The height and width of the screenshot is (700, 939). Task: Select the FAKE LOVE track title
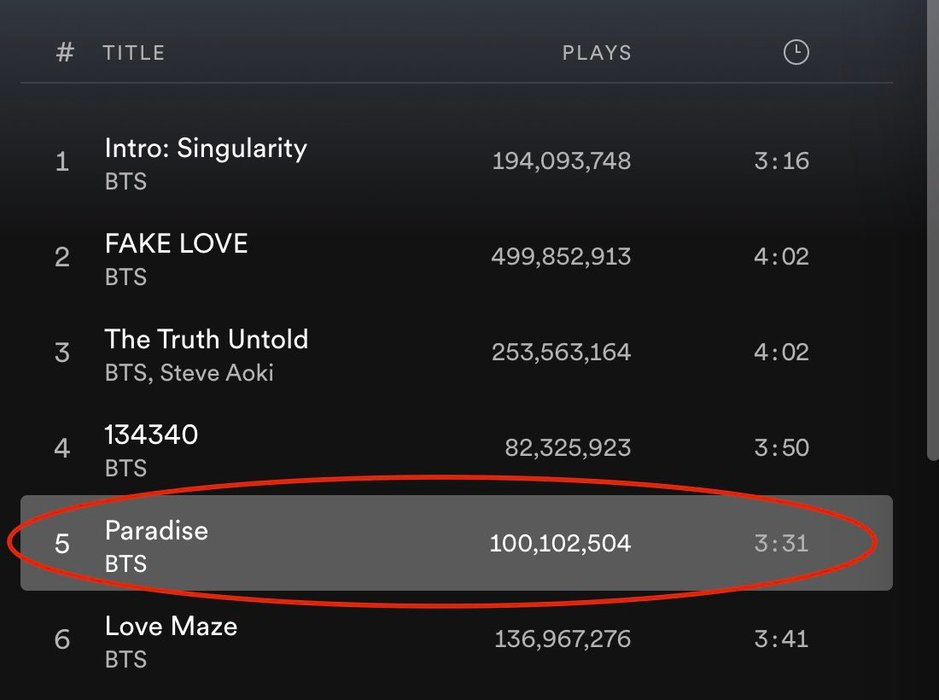coord(176,243)
